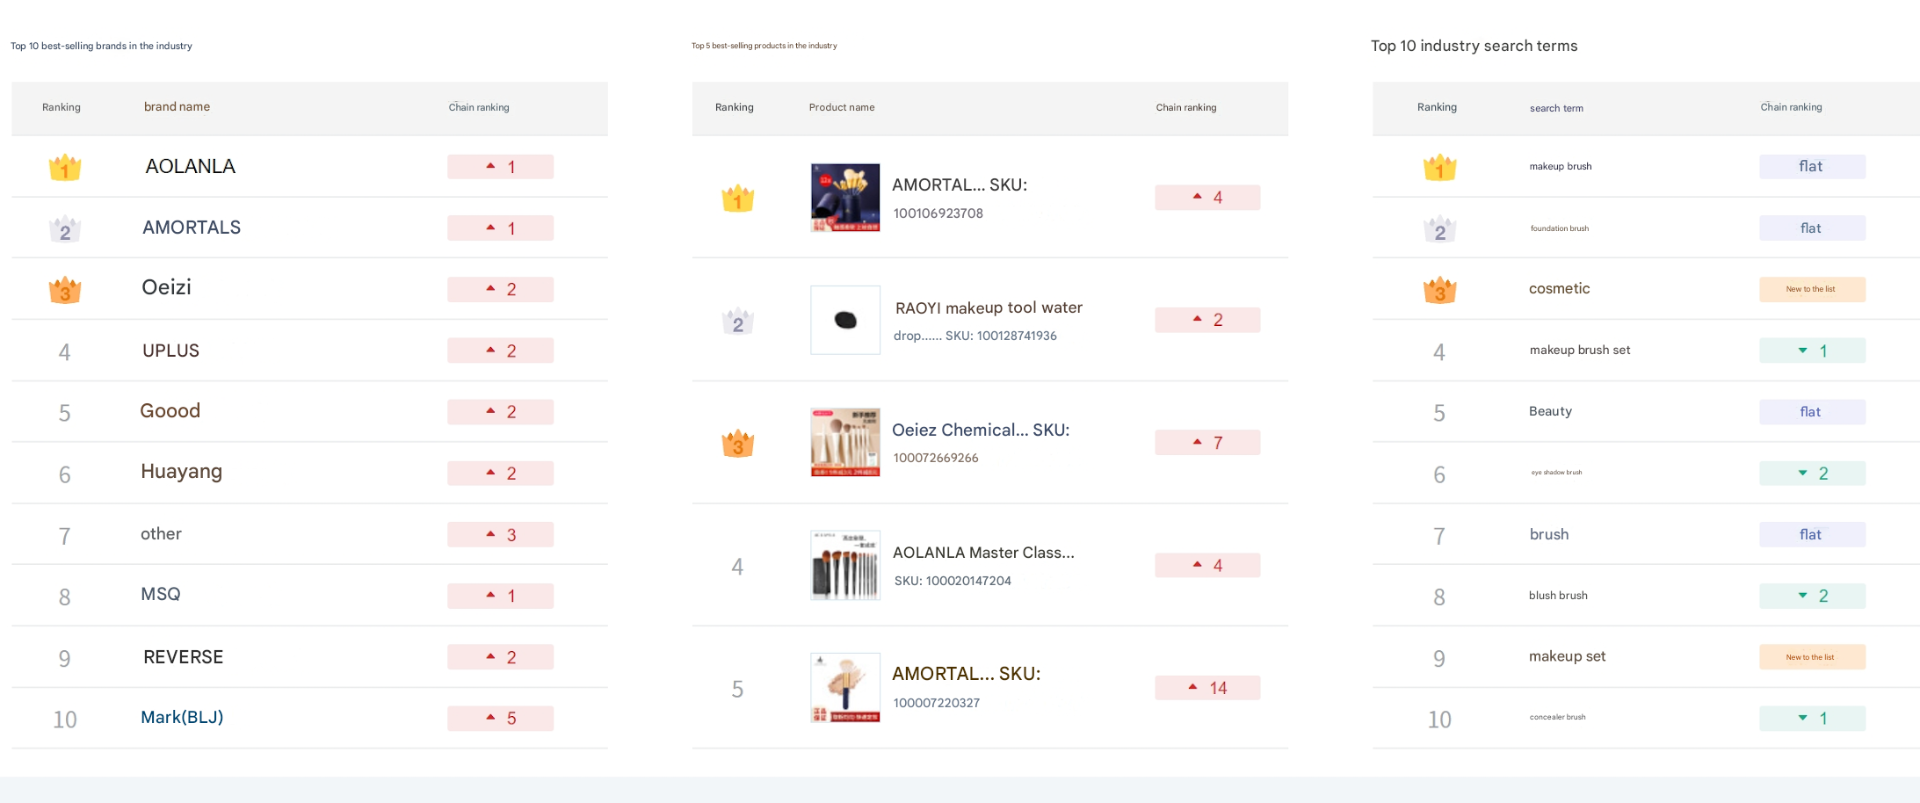The width and height of the screenshot is (1920, 803).
Task: Click gold crown next to makeup brush term
Action: click(1440, 167)
